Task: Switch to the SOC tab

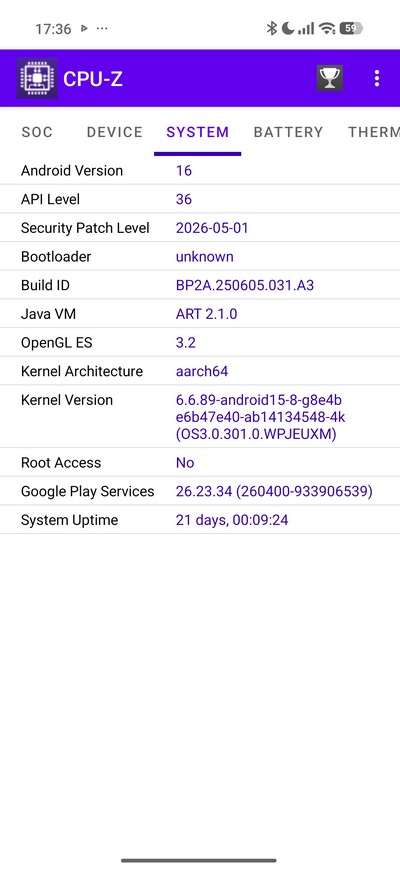Action: pos(37,132)
